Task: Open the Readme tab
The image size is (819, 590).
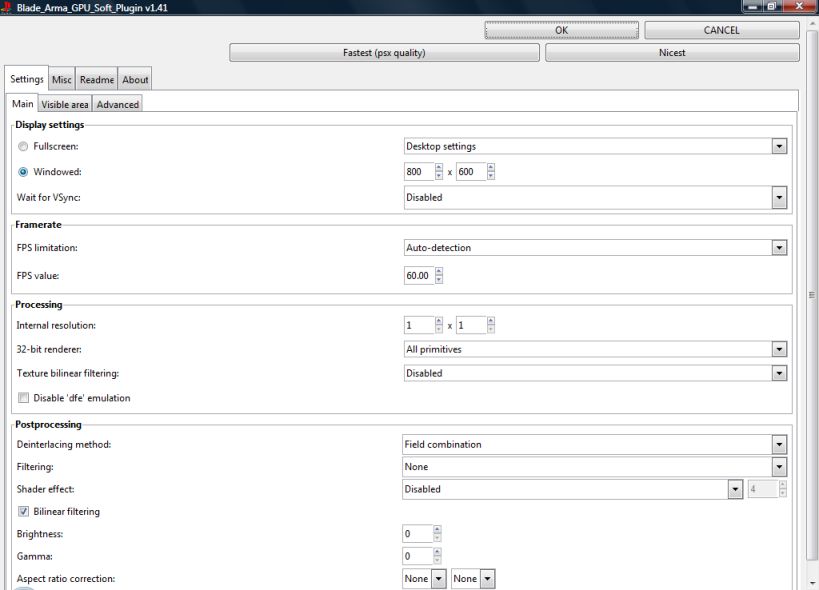Action: (97, 79)
